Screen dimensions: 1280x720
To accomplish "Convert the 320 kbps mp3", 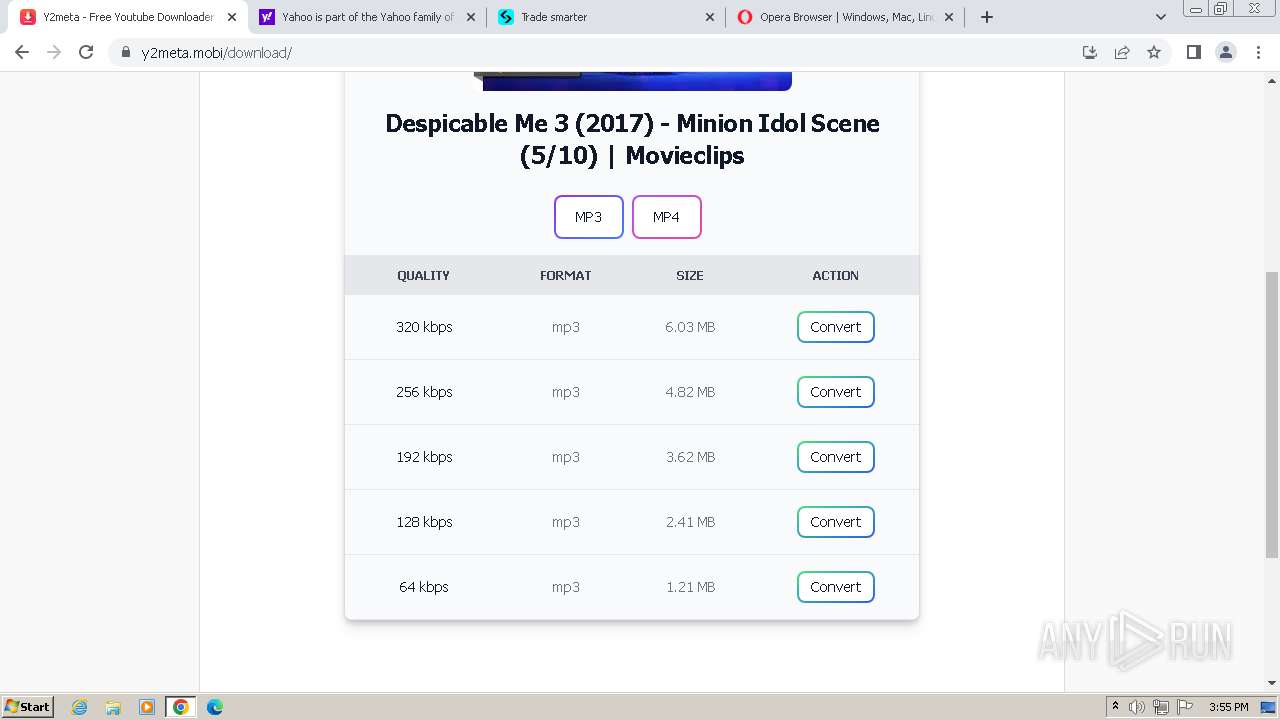I will 836,327.
